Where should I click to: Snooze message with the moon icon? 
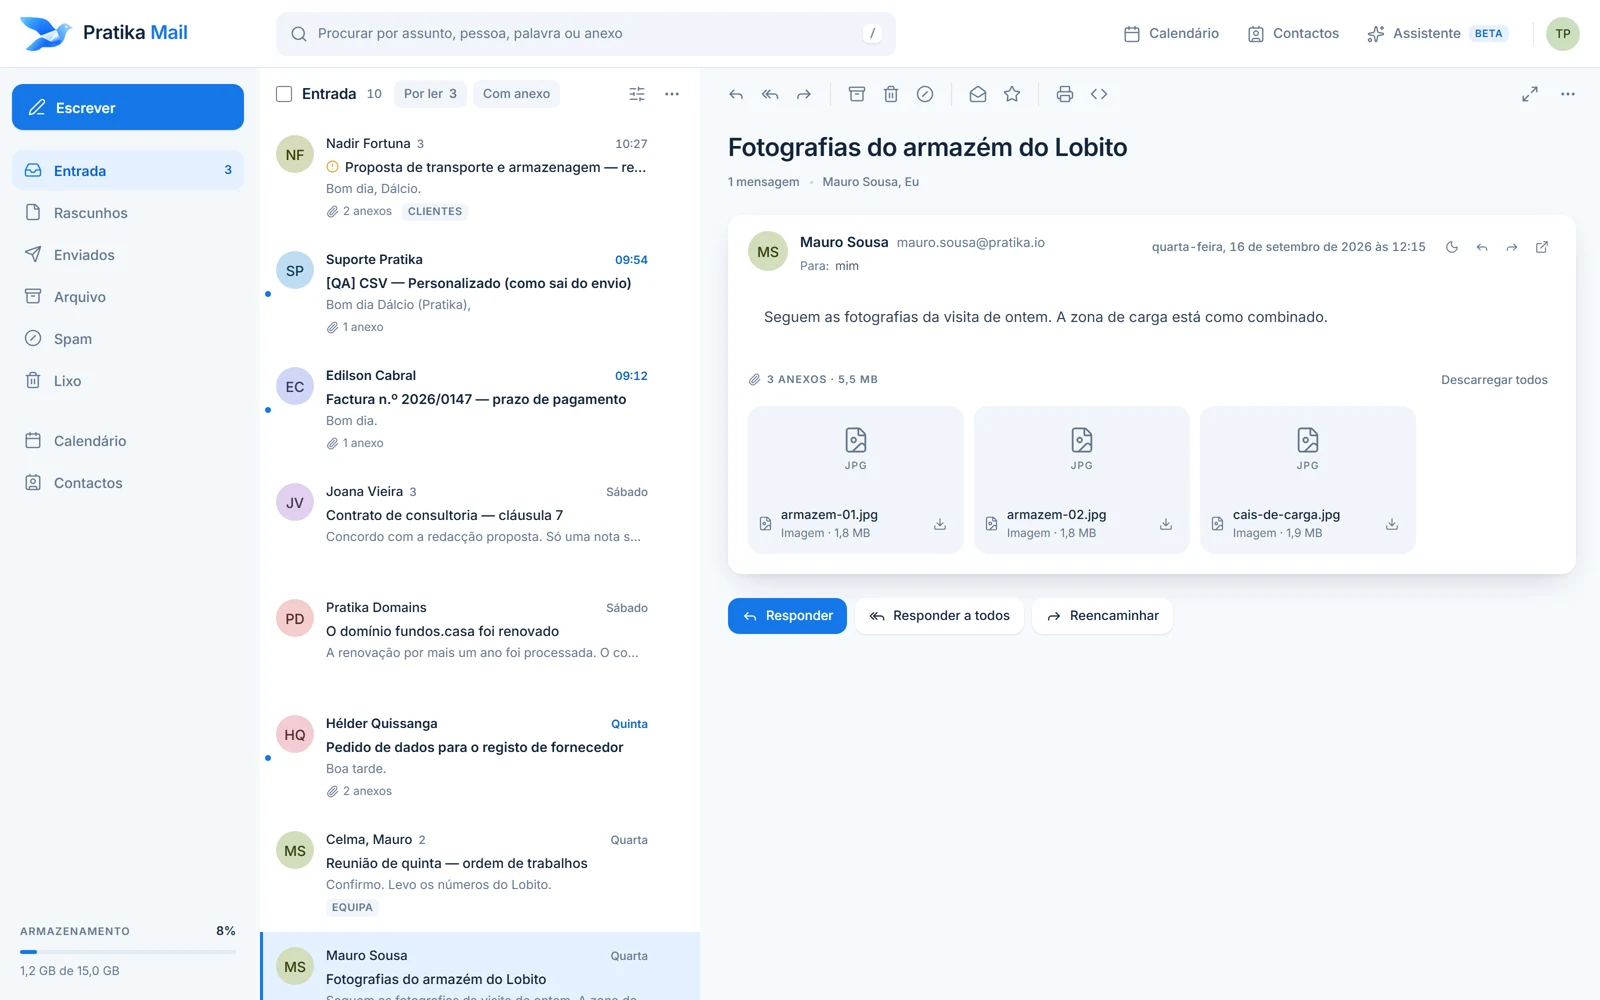[1452, 247]
